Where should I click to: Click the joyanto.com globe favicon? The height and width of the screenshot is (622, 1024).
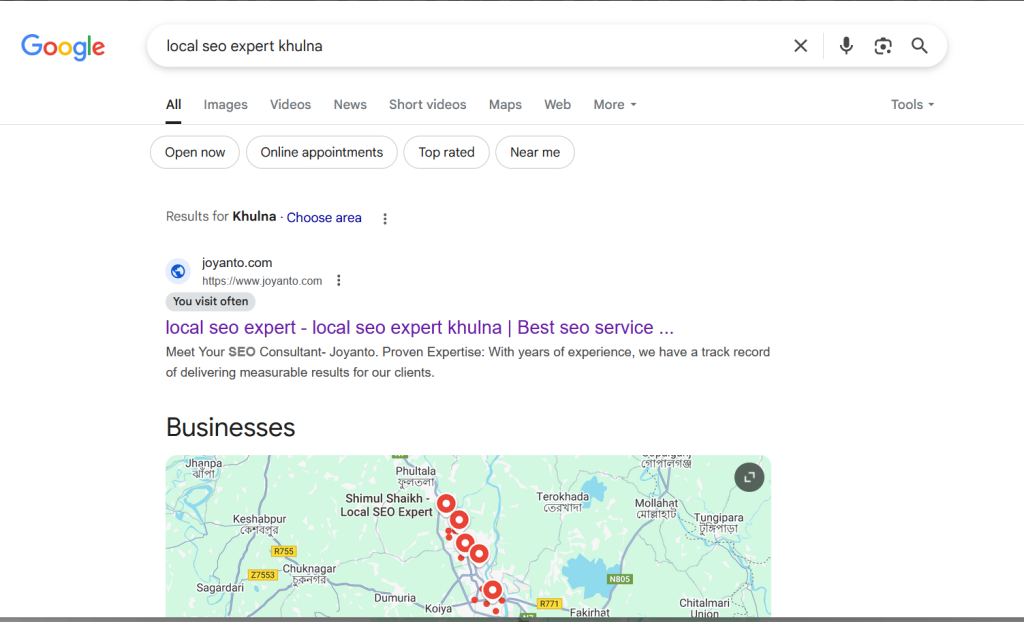point(178,271)
